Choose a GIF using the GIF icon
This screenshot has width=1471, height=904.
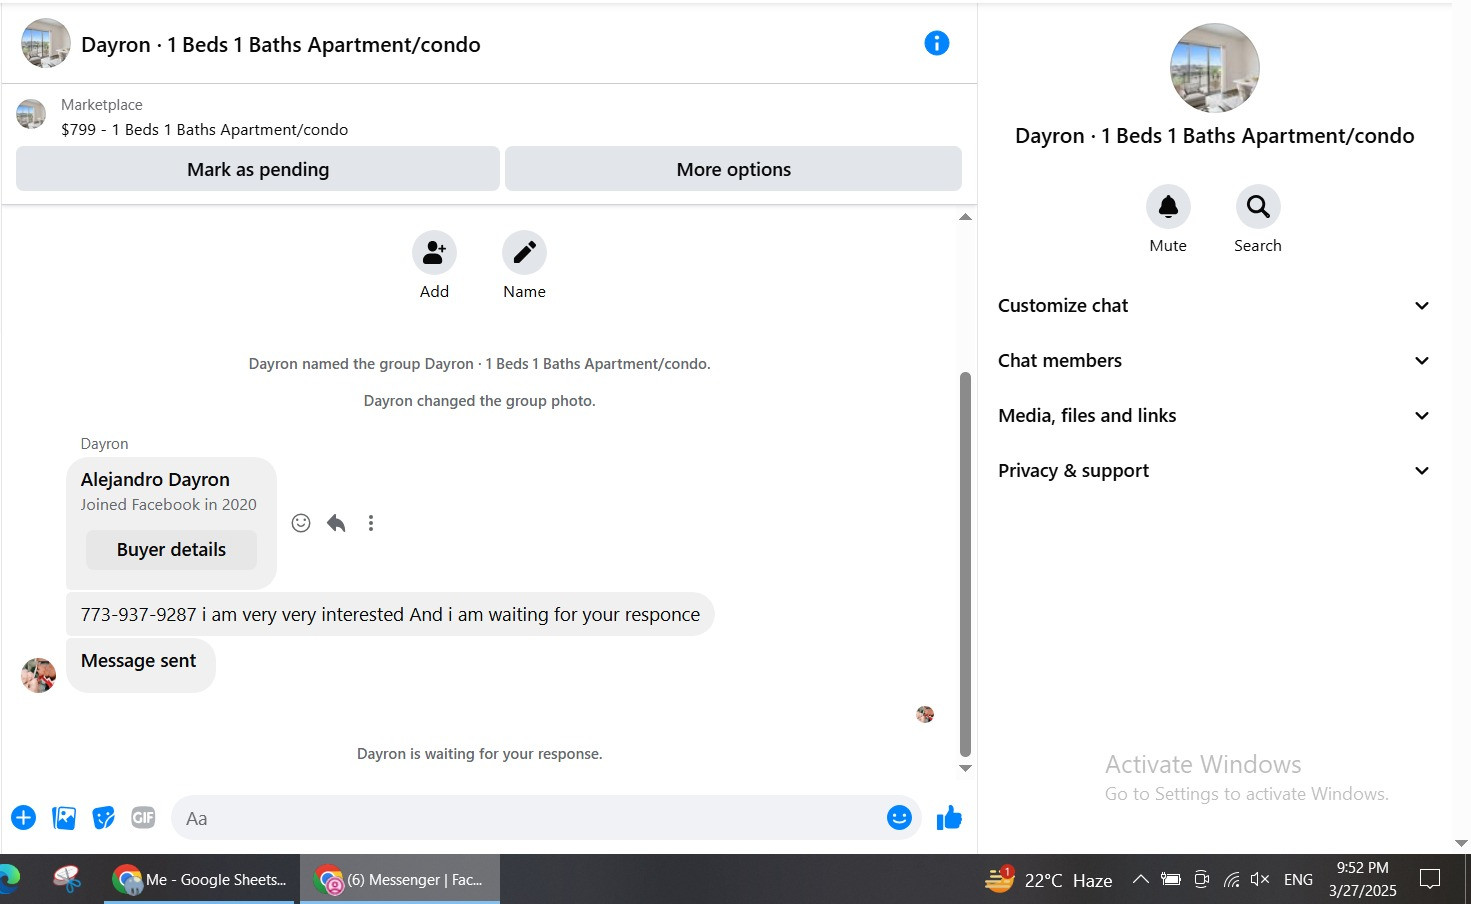(x=143, y=818)
